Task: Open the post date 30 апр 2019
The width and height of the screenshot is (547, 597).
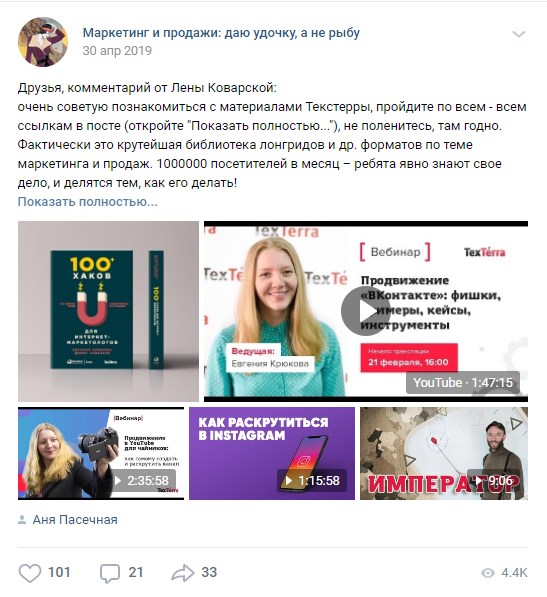Action: tap(117, 51)
